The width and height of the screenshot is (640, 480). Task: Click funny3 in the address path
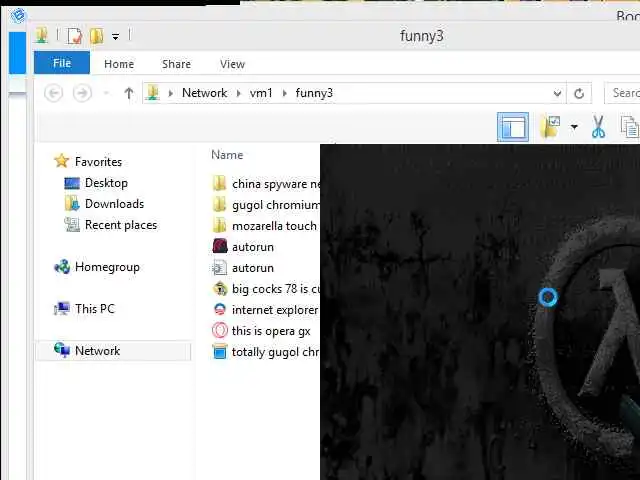(314, 93)
